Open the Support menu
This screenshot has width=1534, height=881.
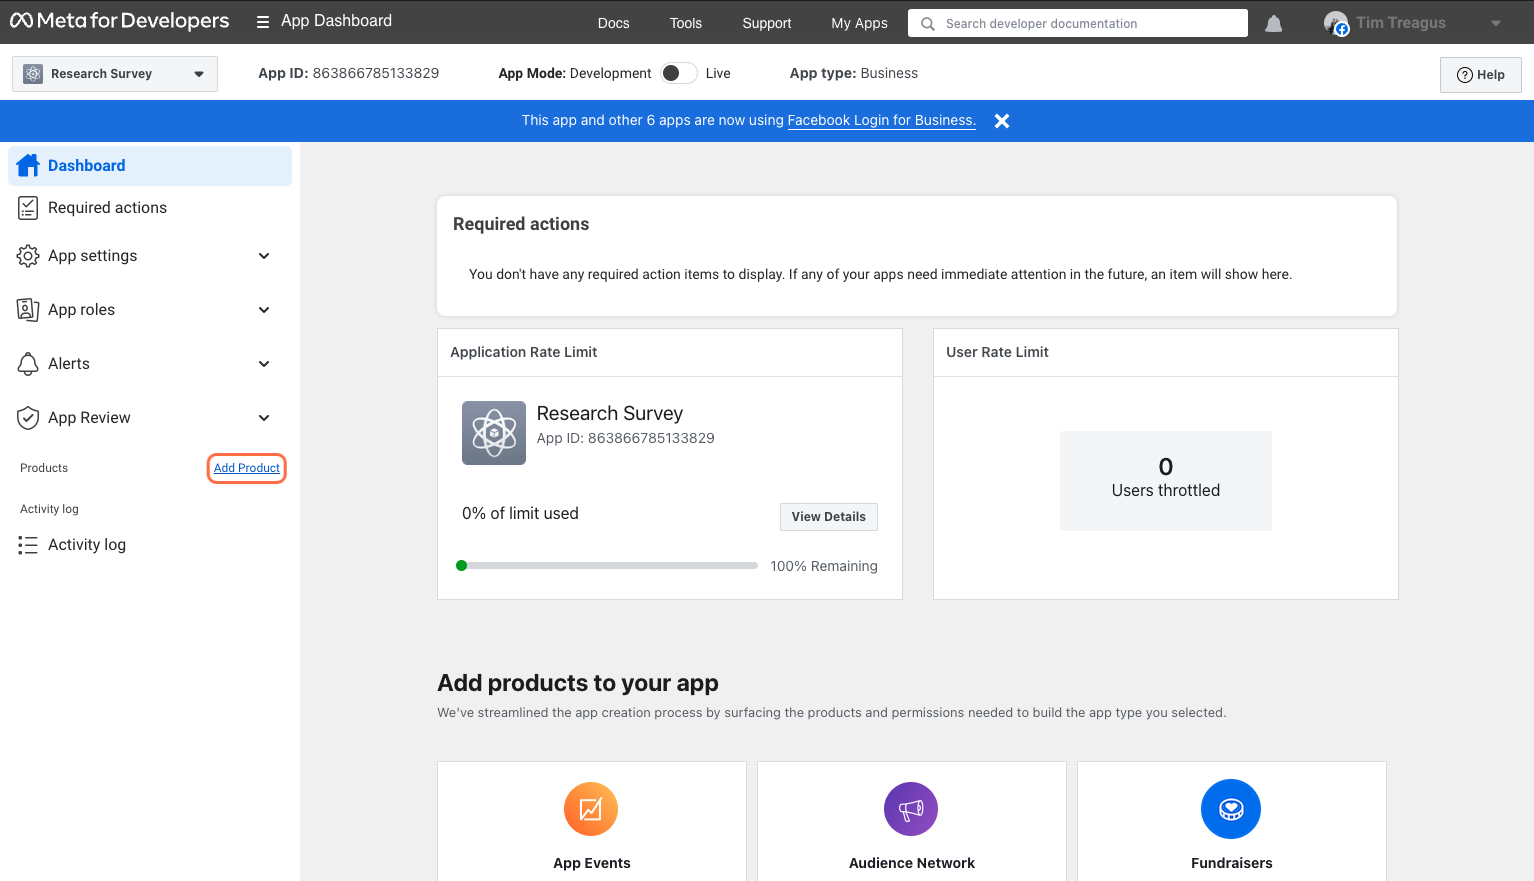[x=767, y=23]
